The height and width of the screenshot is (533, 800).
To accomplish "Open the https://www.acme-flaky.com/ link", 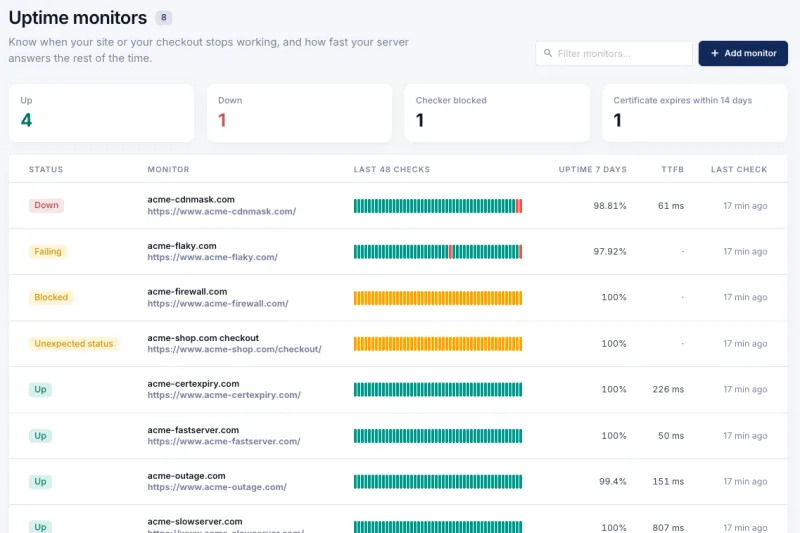I will [212, 257].
